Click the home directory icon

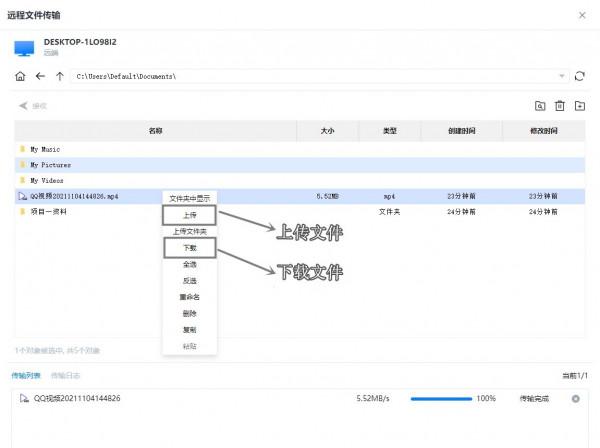[21, 76]
